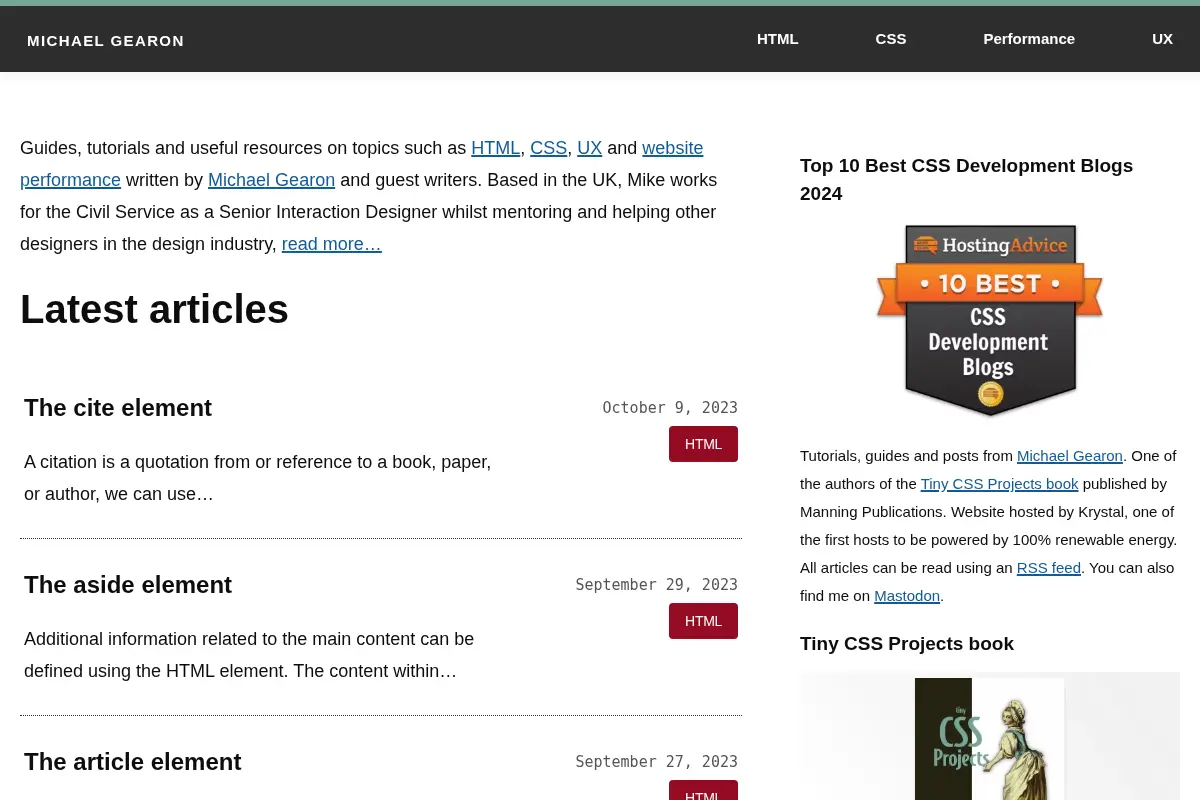The image size is (1200, 800).
Task: Open the CSS navigation menu item
Action: pos(891,39)
